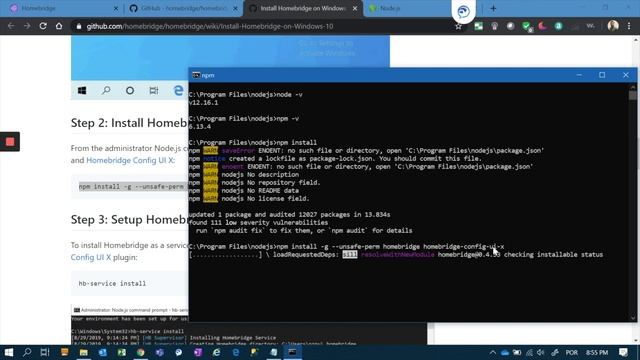Screen dimensions: 640x360
Task: Open Task View on the taskbar
Action: (x=45, y=352)
